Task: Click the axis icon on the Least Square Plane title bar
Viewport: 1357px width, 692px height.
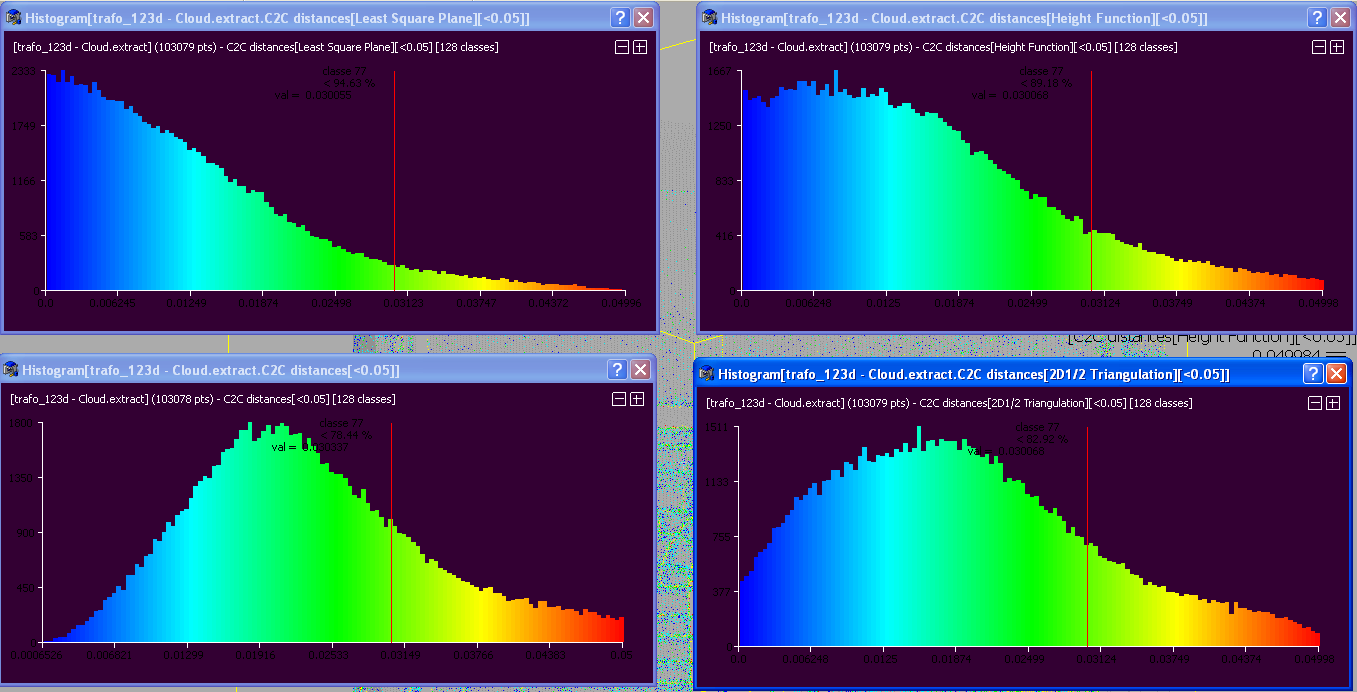Action: tap(11, 17)
